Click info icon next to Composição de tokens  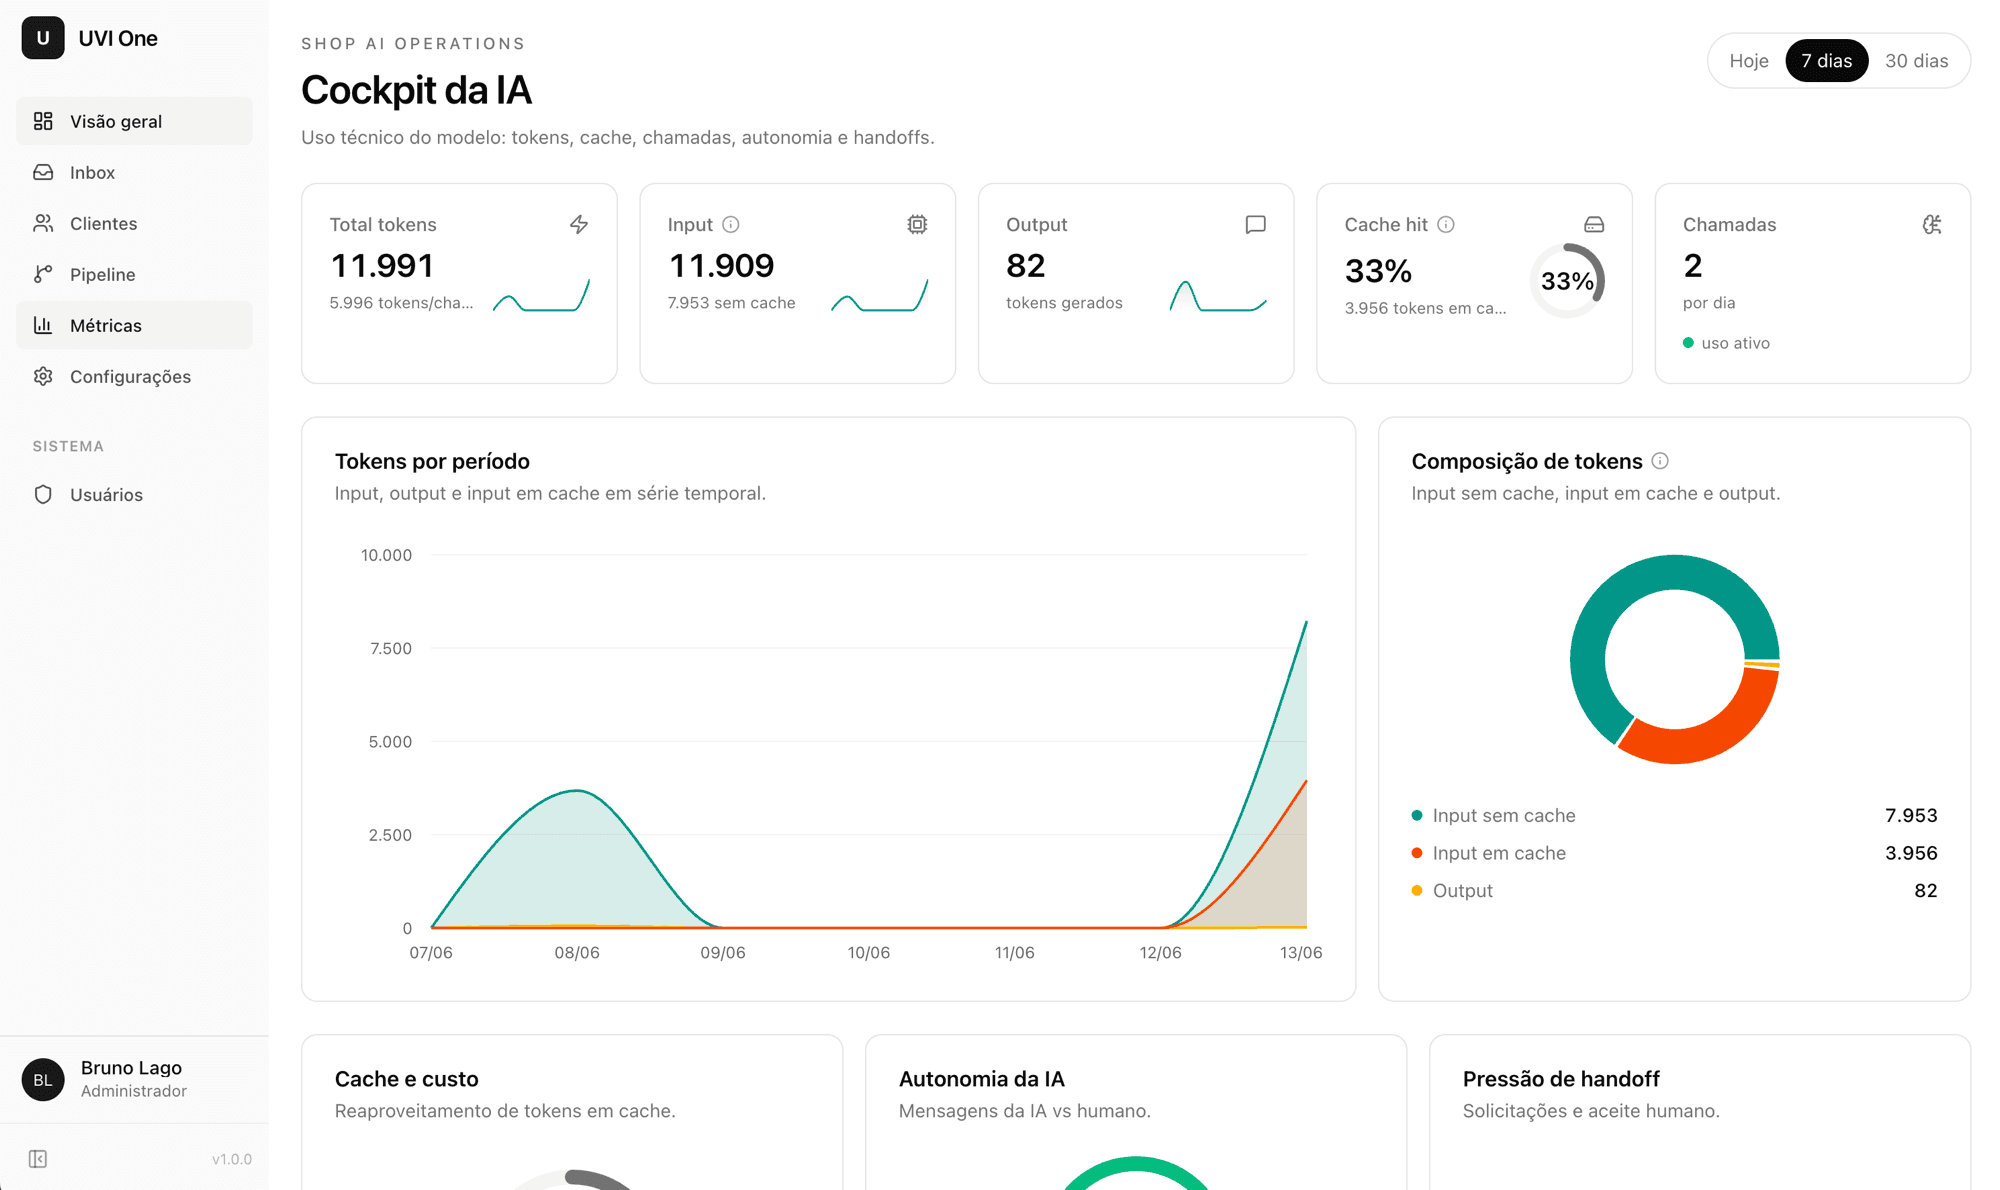point(1660,461)
